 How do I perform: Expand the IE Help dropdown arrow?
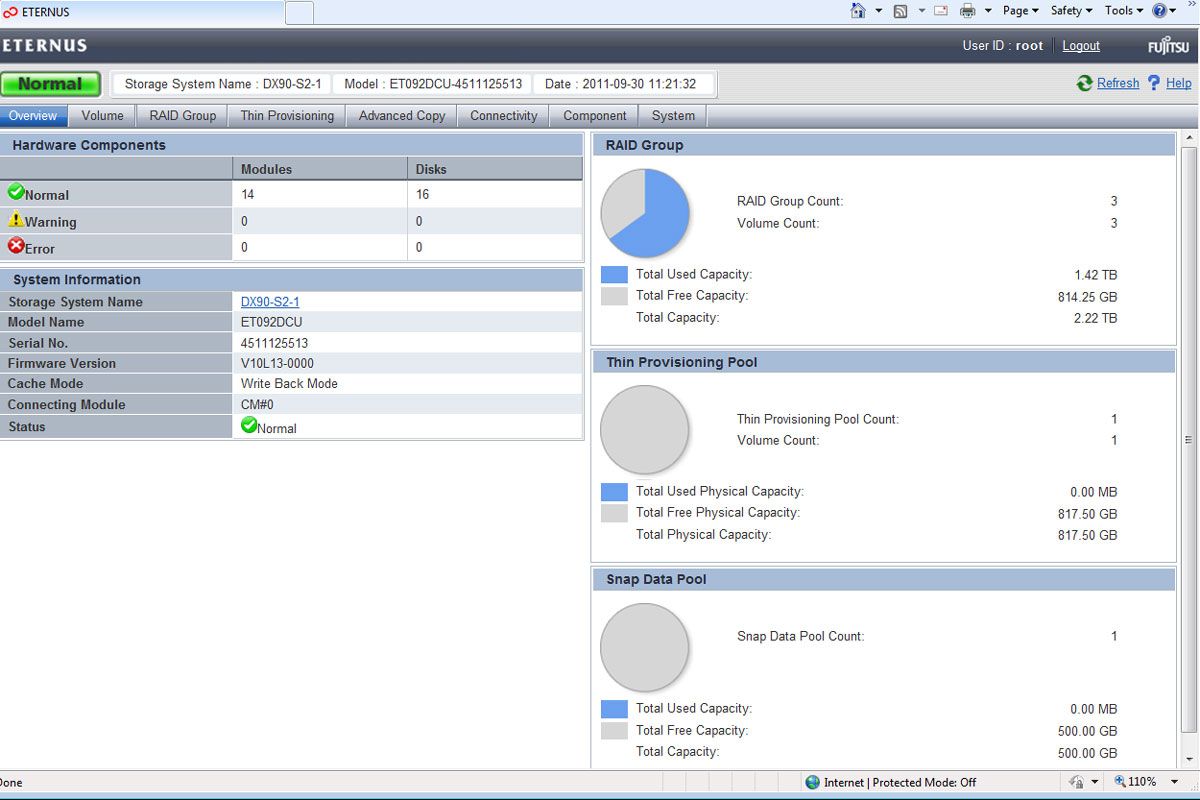click(1172, 11)
